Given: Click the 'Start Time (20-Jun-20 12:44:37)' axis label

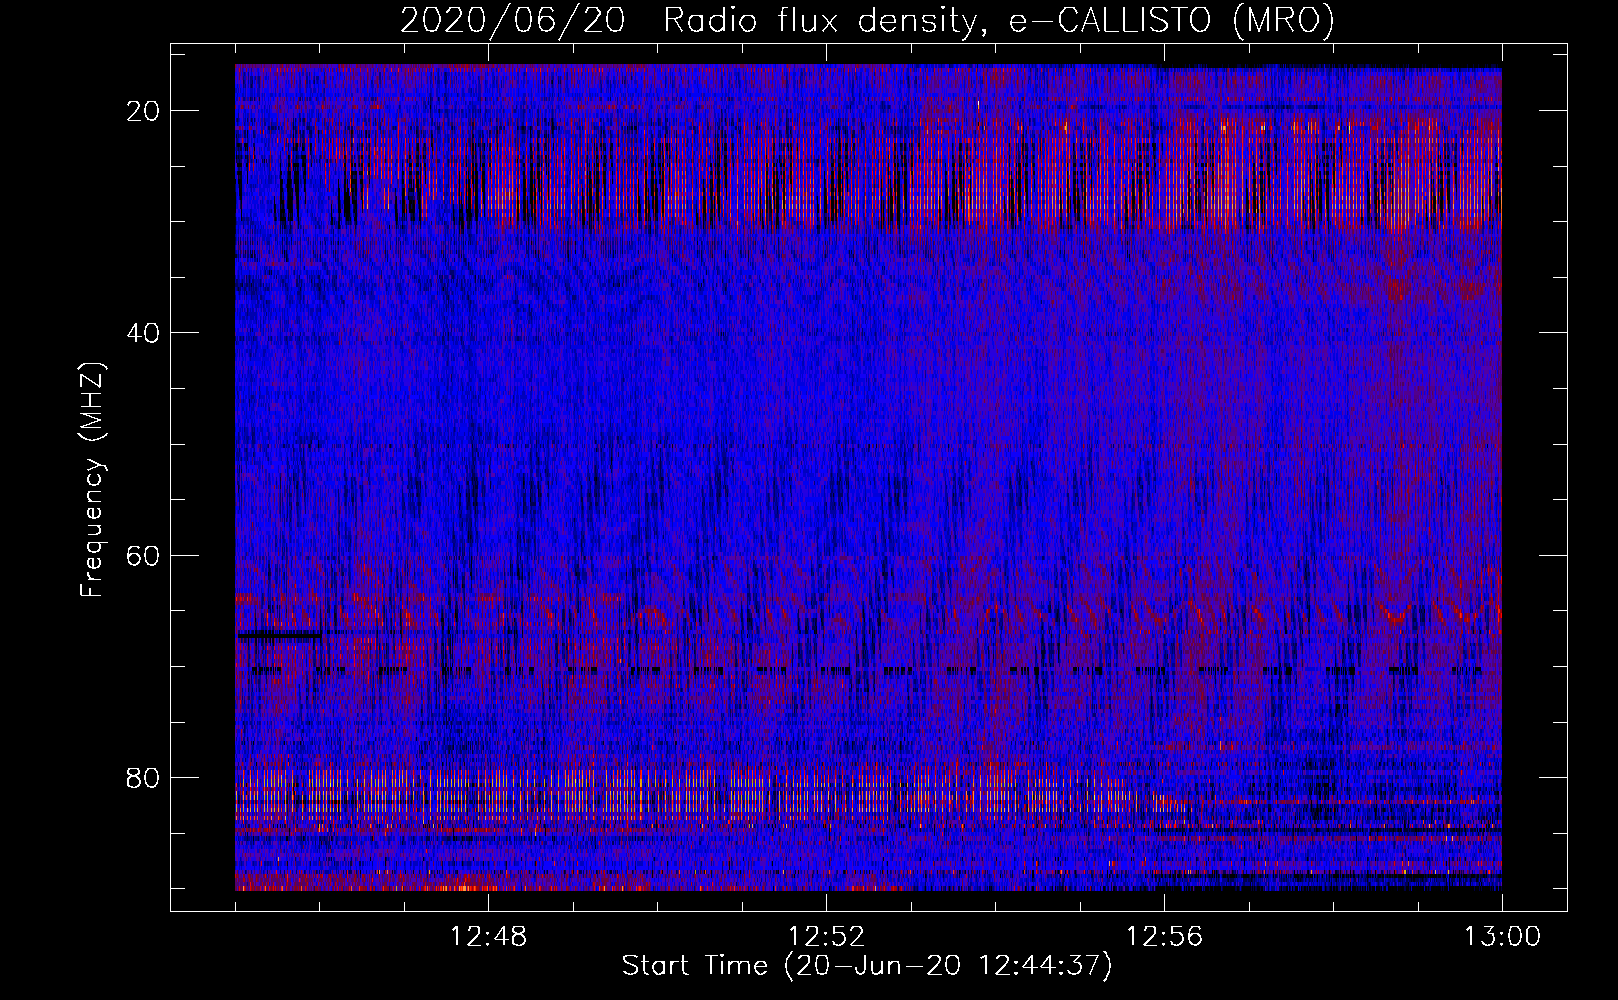Looking at the screenshot, I should (x=867, y=966).
